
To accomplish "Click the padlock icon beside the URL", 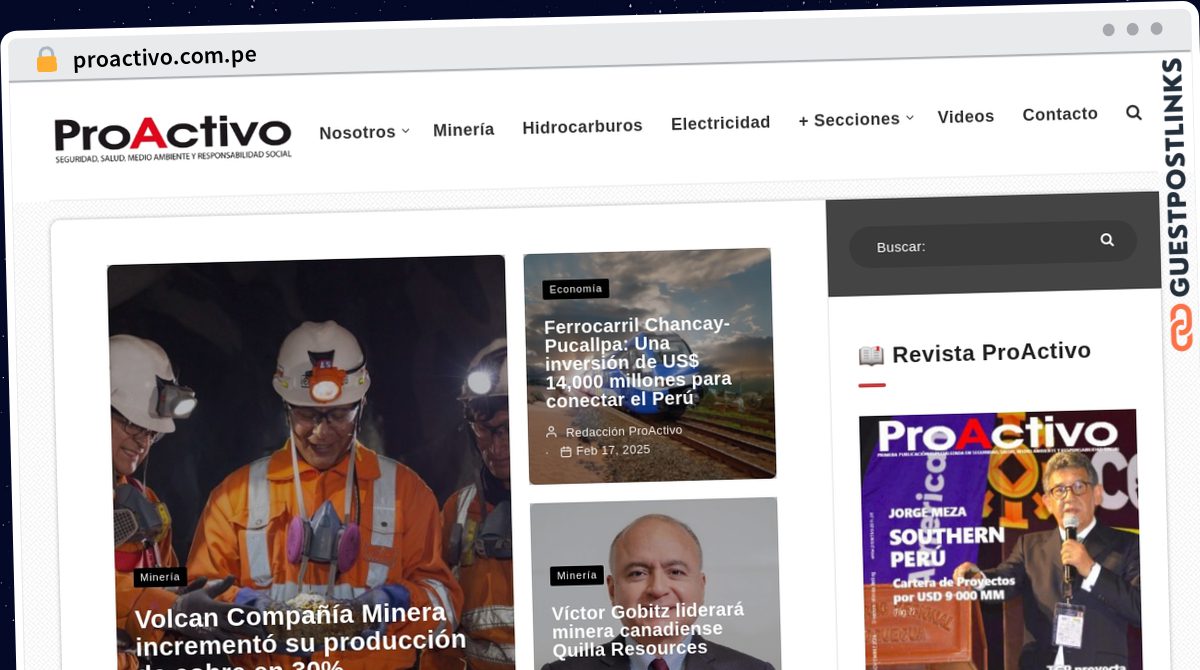I will pos(47,60).
